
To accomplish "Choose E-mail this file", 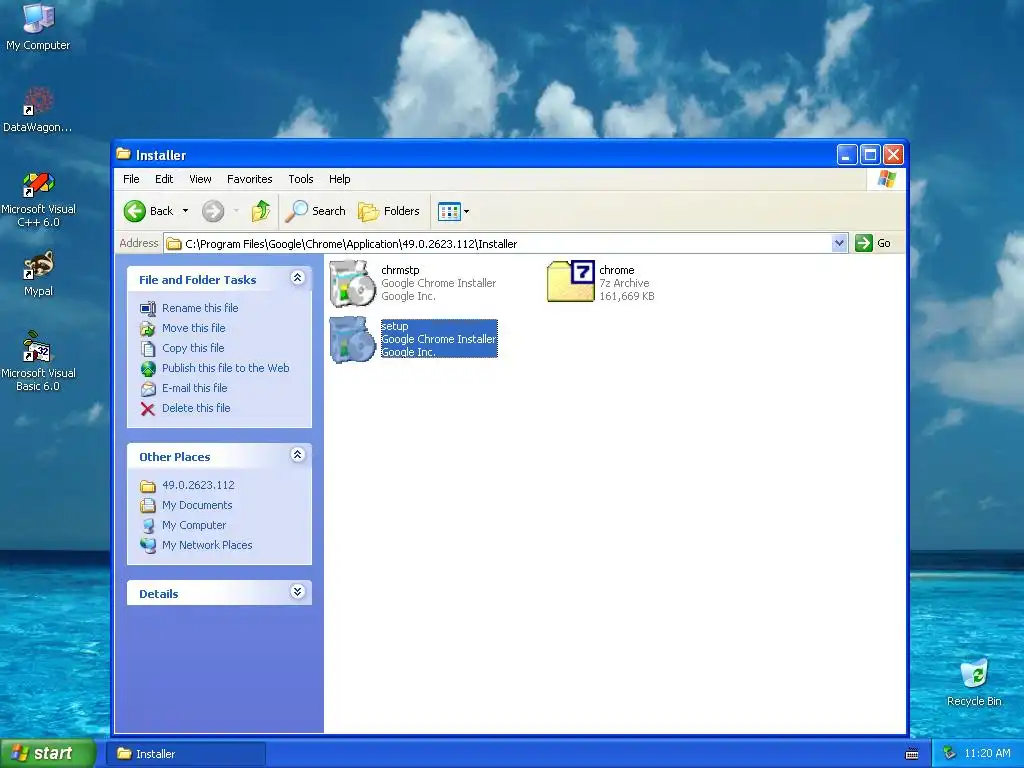I will 195,388.
